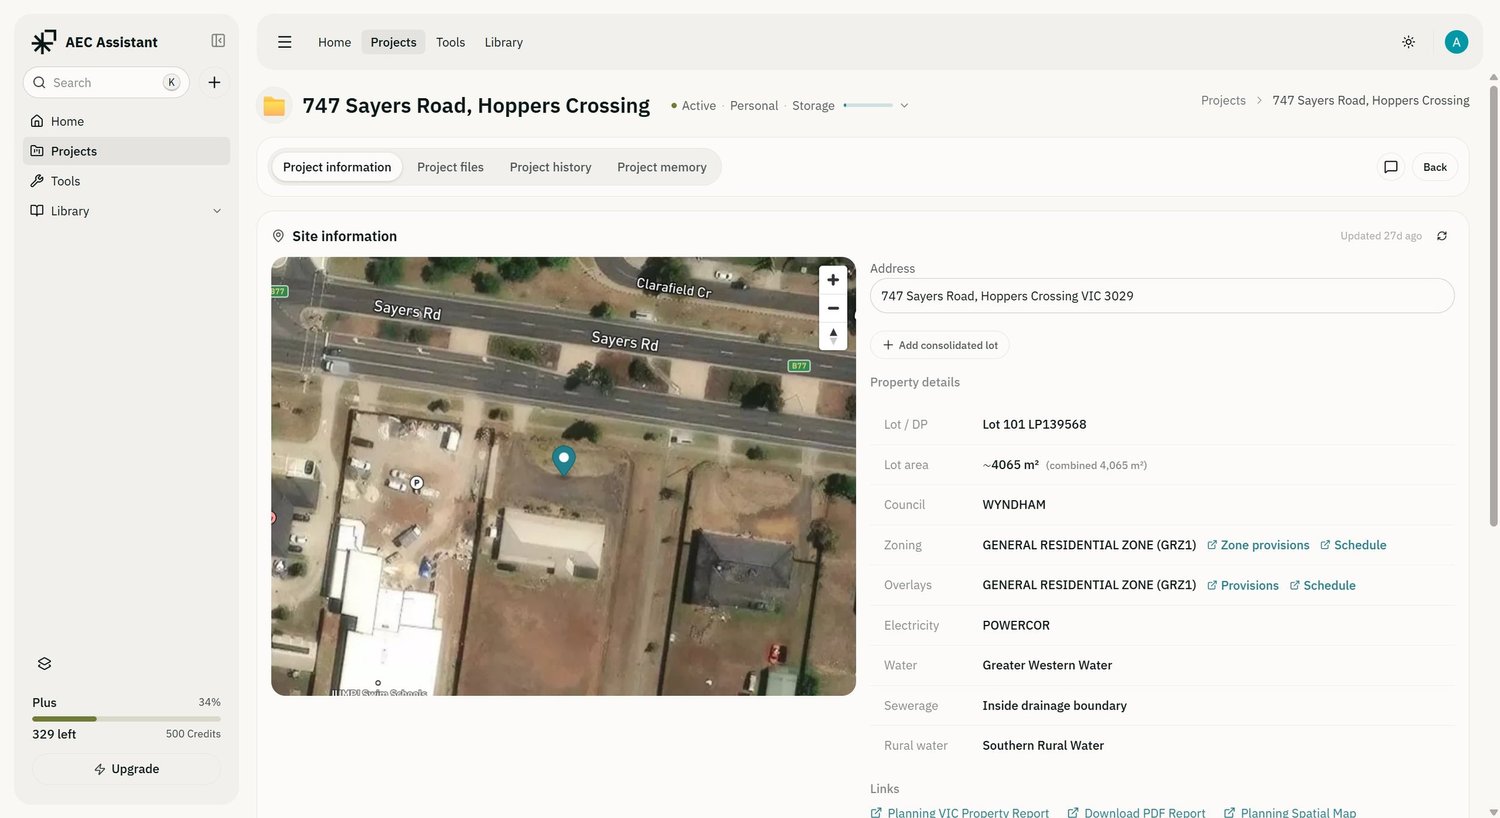Click Add consolidated lot button
This screenshot has height=818, width=1500.
940,345
